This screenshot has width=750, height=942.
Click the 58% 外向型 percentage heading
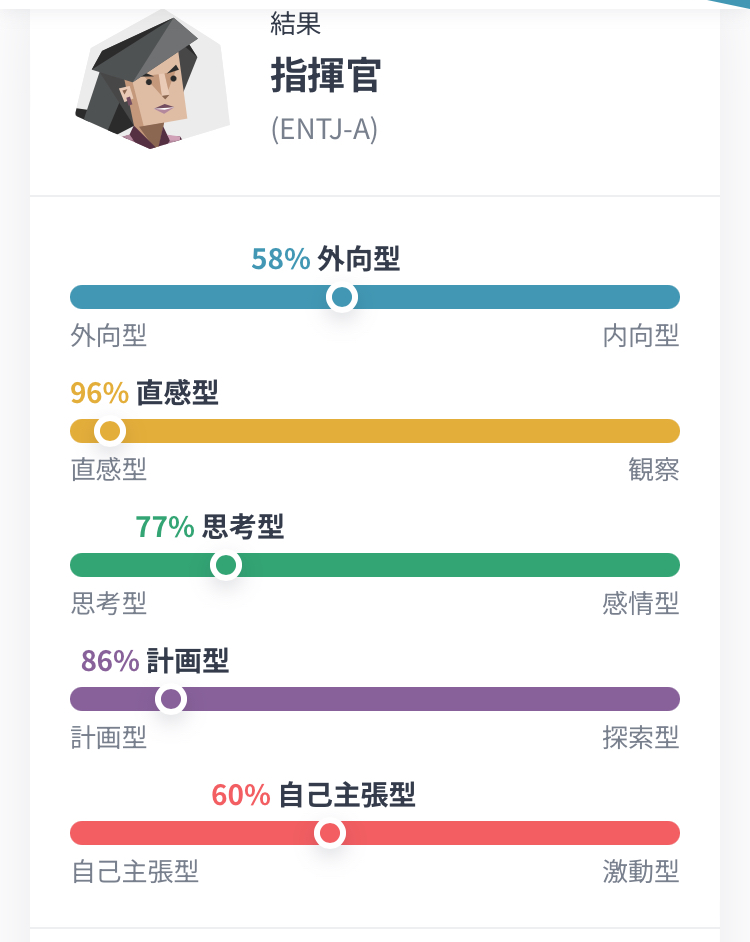[325, 260]
